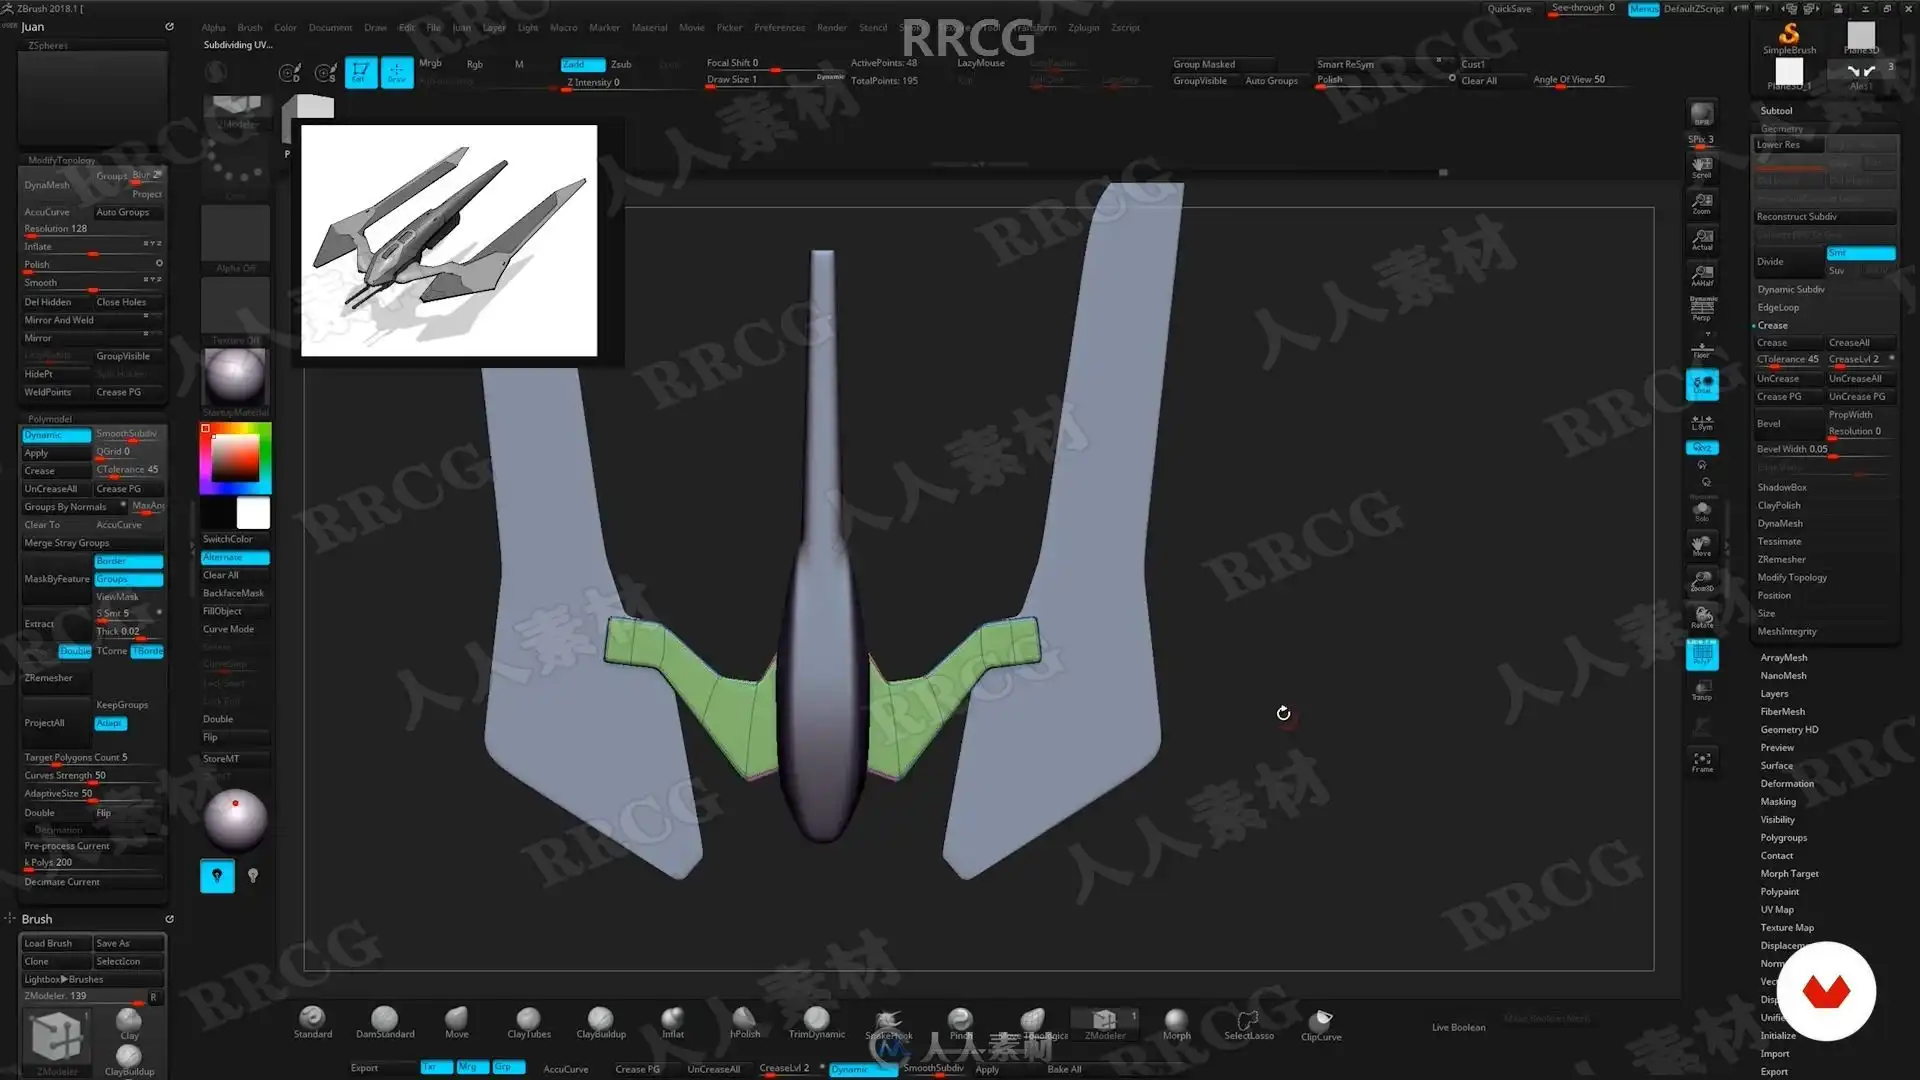
Task: Collapse the Crease section header
Action: (x=1772, y=326)
